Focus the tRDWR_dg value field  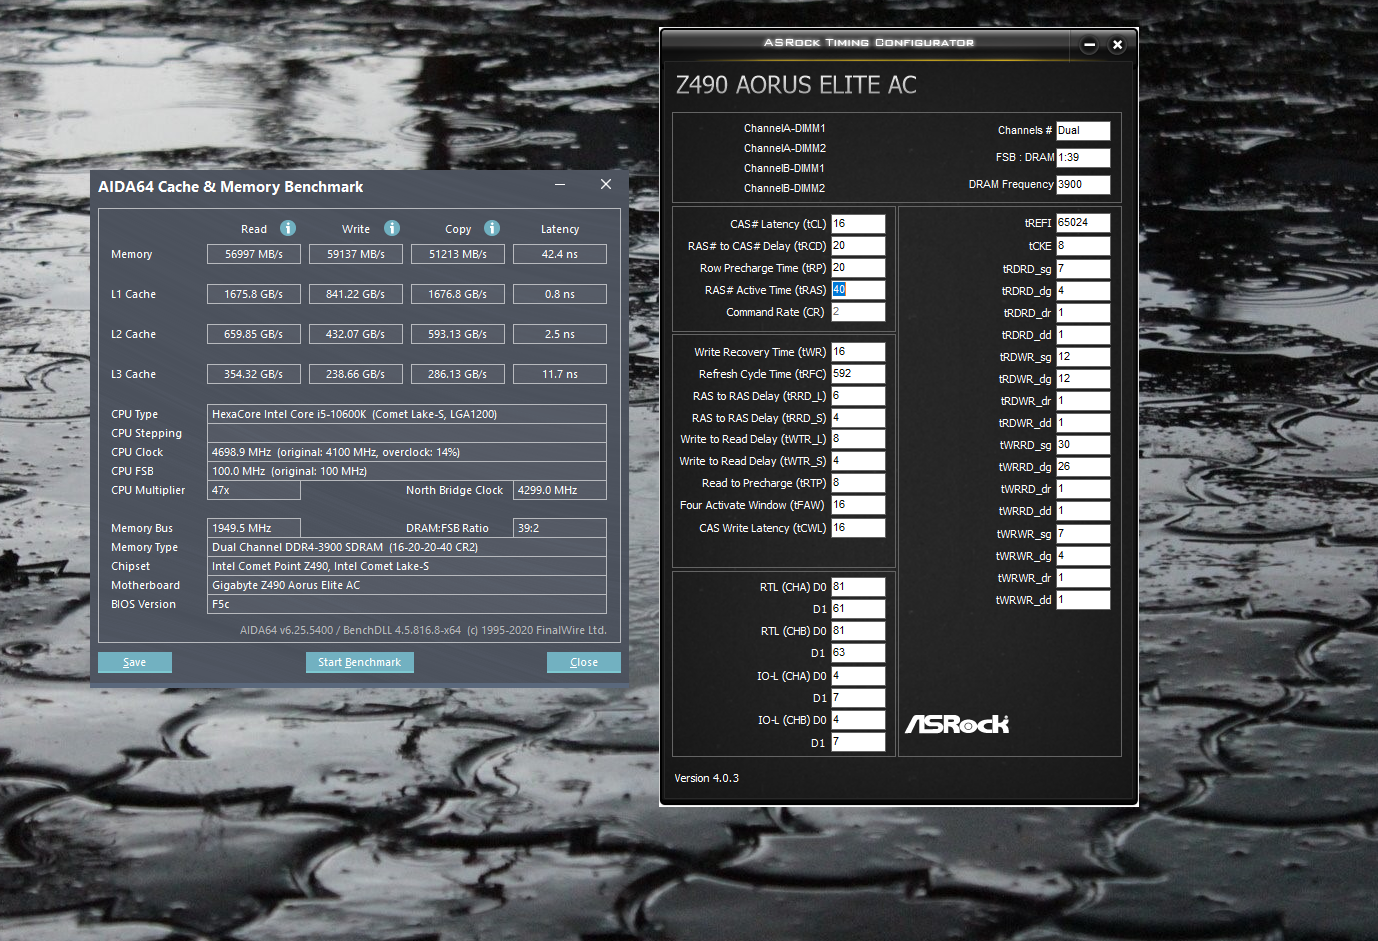coord(1083,379)
